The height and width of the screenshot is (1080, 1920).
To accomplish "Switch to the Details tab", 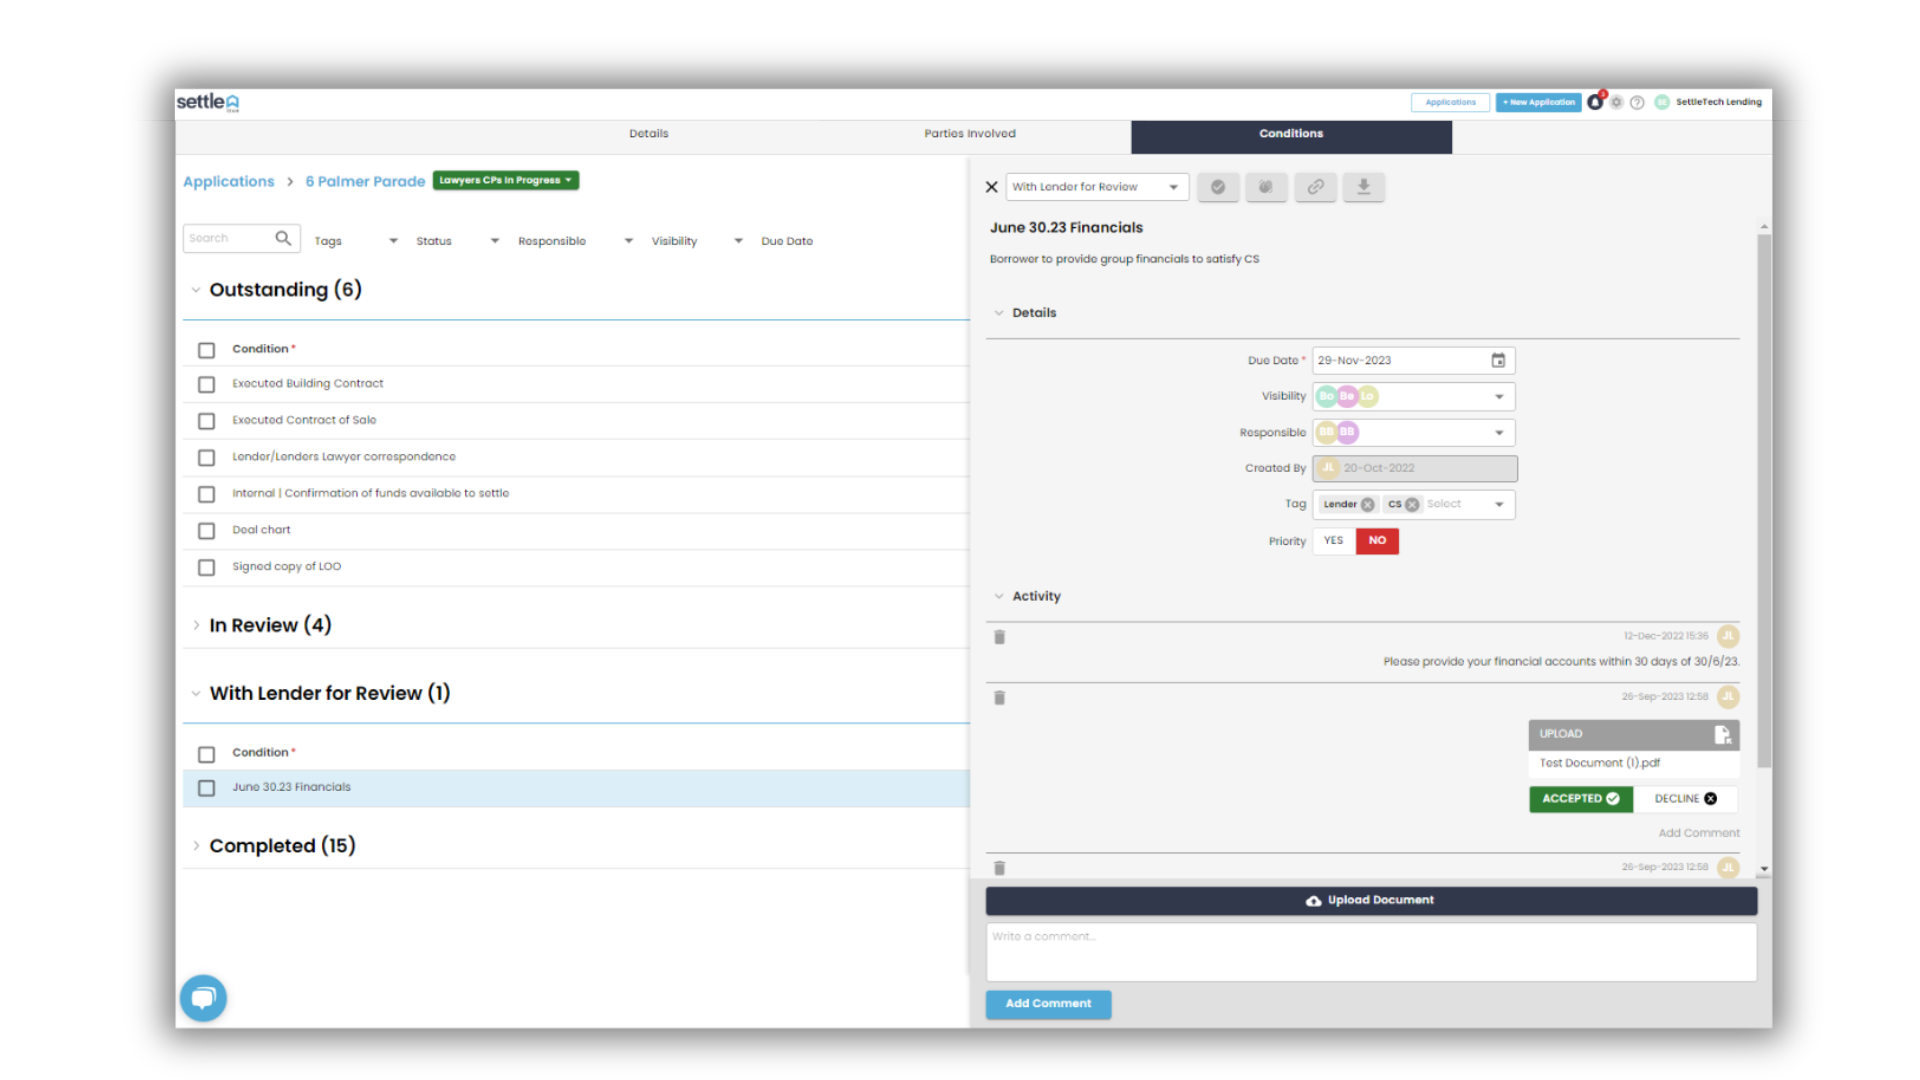I will [647, 132].
